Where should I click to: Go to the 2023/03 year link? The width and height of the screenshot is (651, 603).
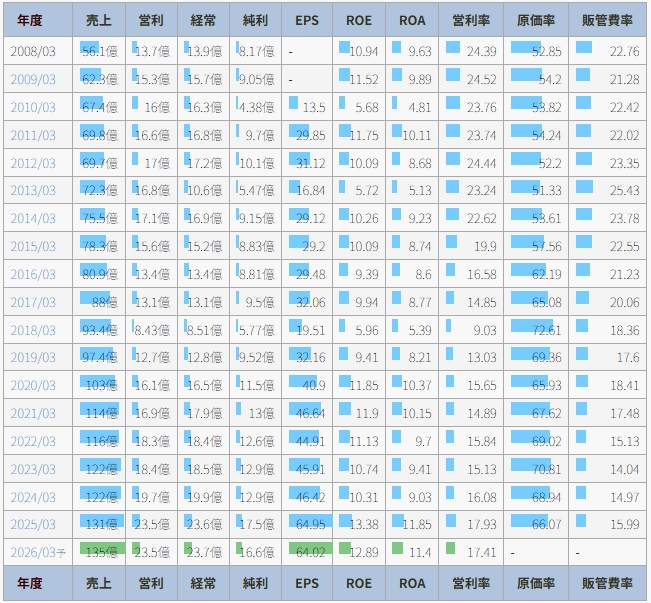(33, 470)
